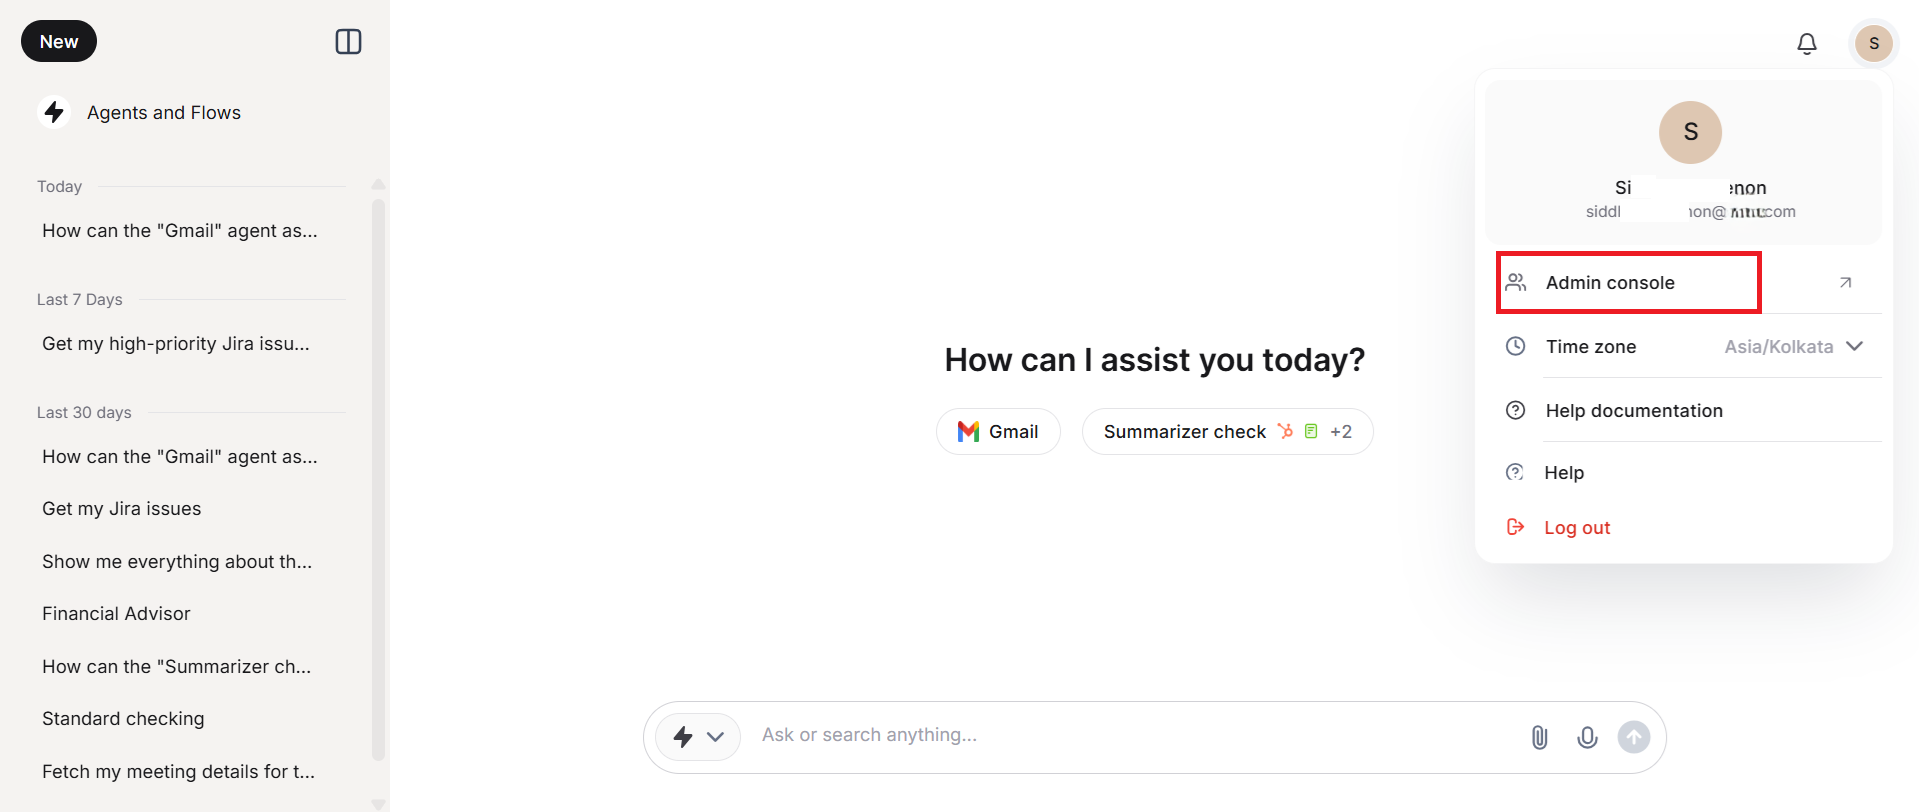Click the attachment paperclip icon

point(1539,737)
